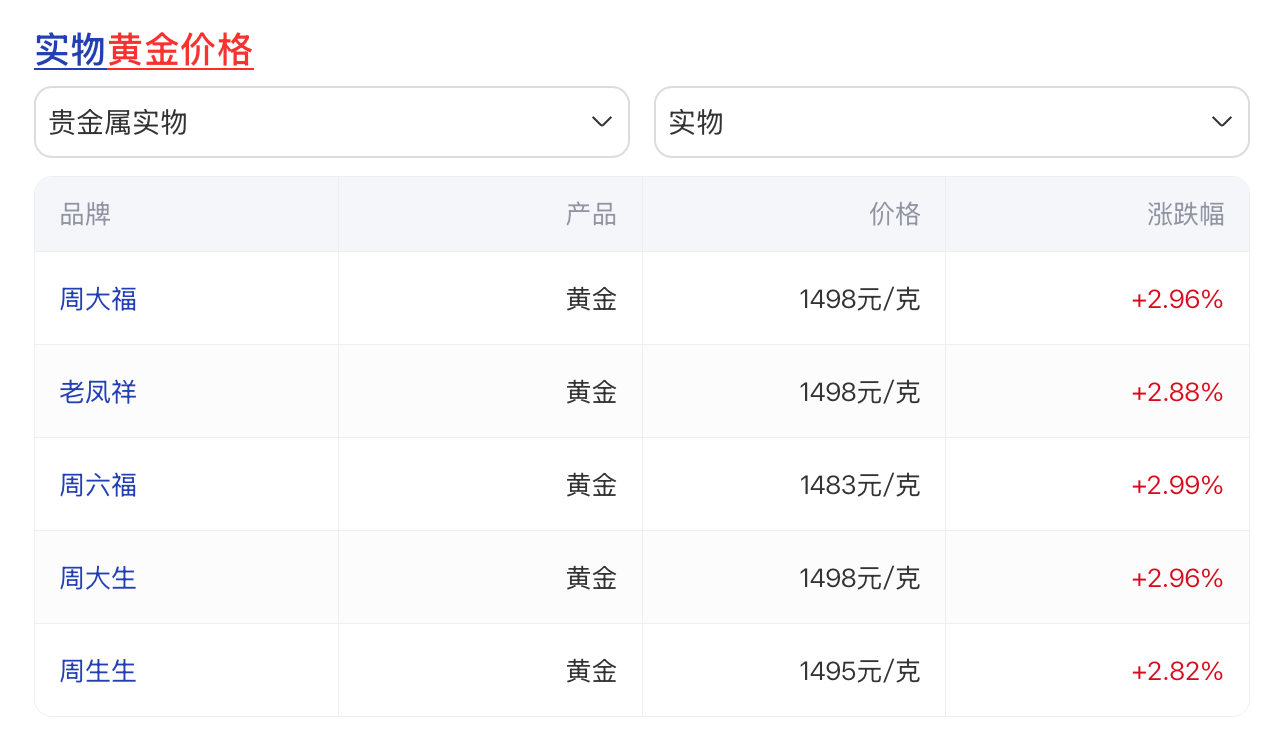Select the 老凤祥 table row
This screenshot has width=1288, height=740.
[640, 391]
